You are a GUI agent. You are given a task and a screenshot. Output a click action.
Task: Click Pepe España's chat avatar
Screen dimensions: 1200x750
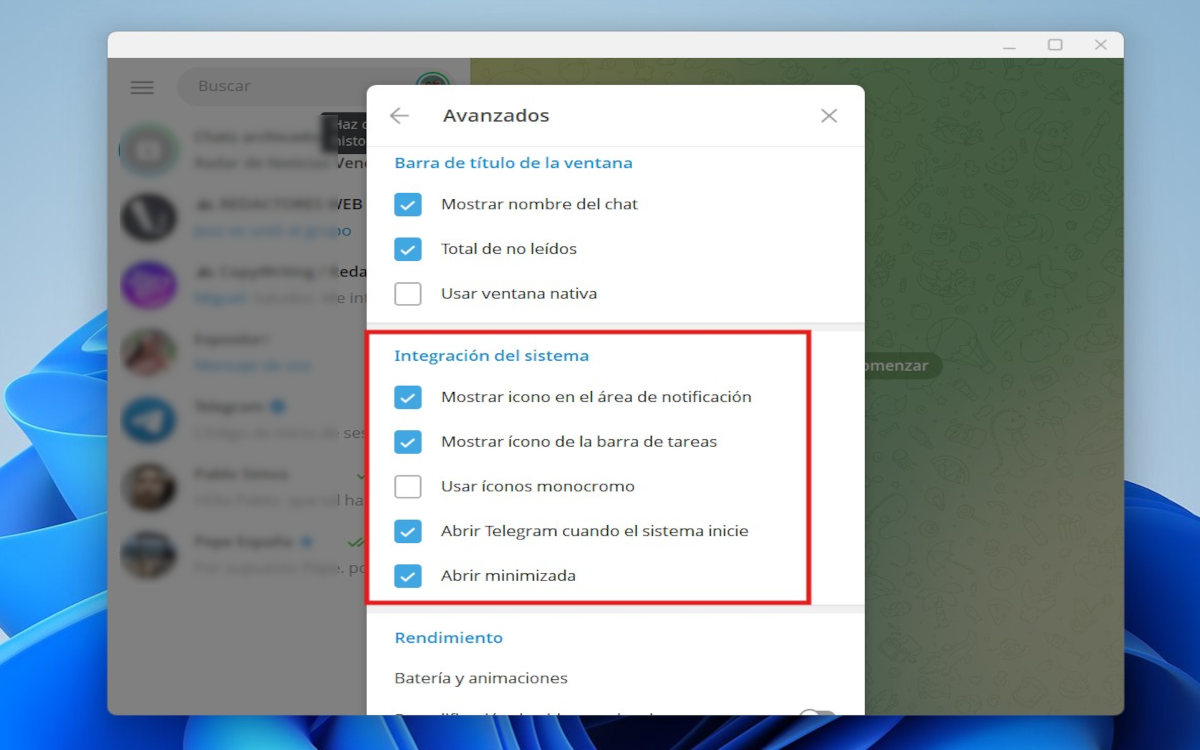148,555
